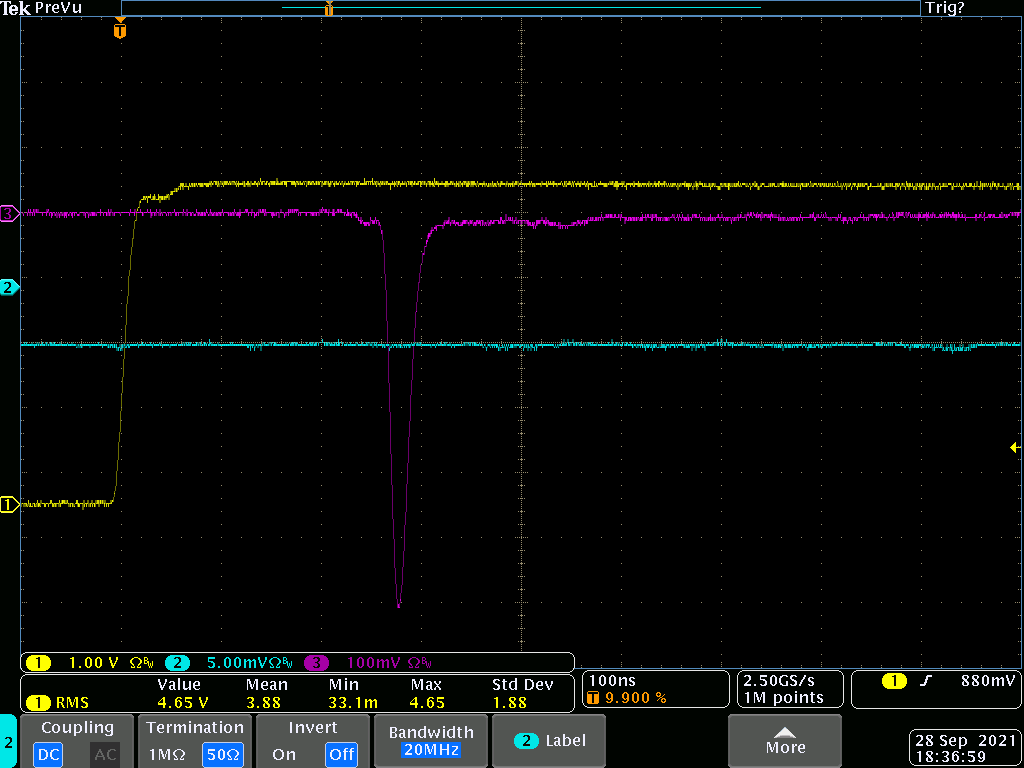
Task: Click the yellow trigger level arrow
Action: pyautogui.click(x=1014, y=447)
